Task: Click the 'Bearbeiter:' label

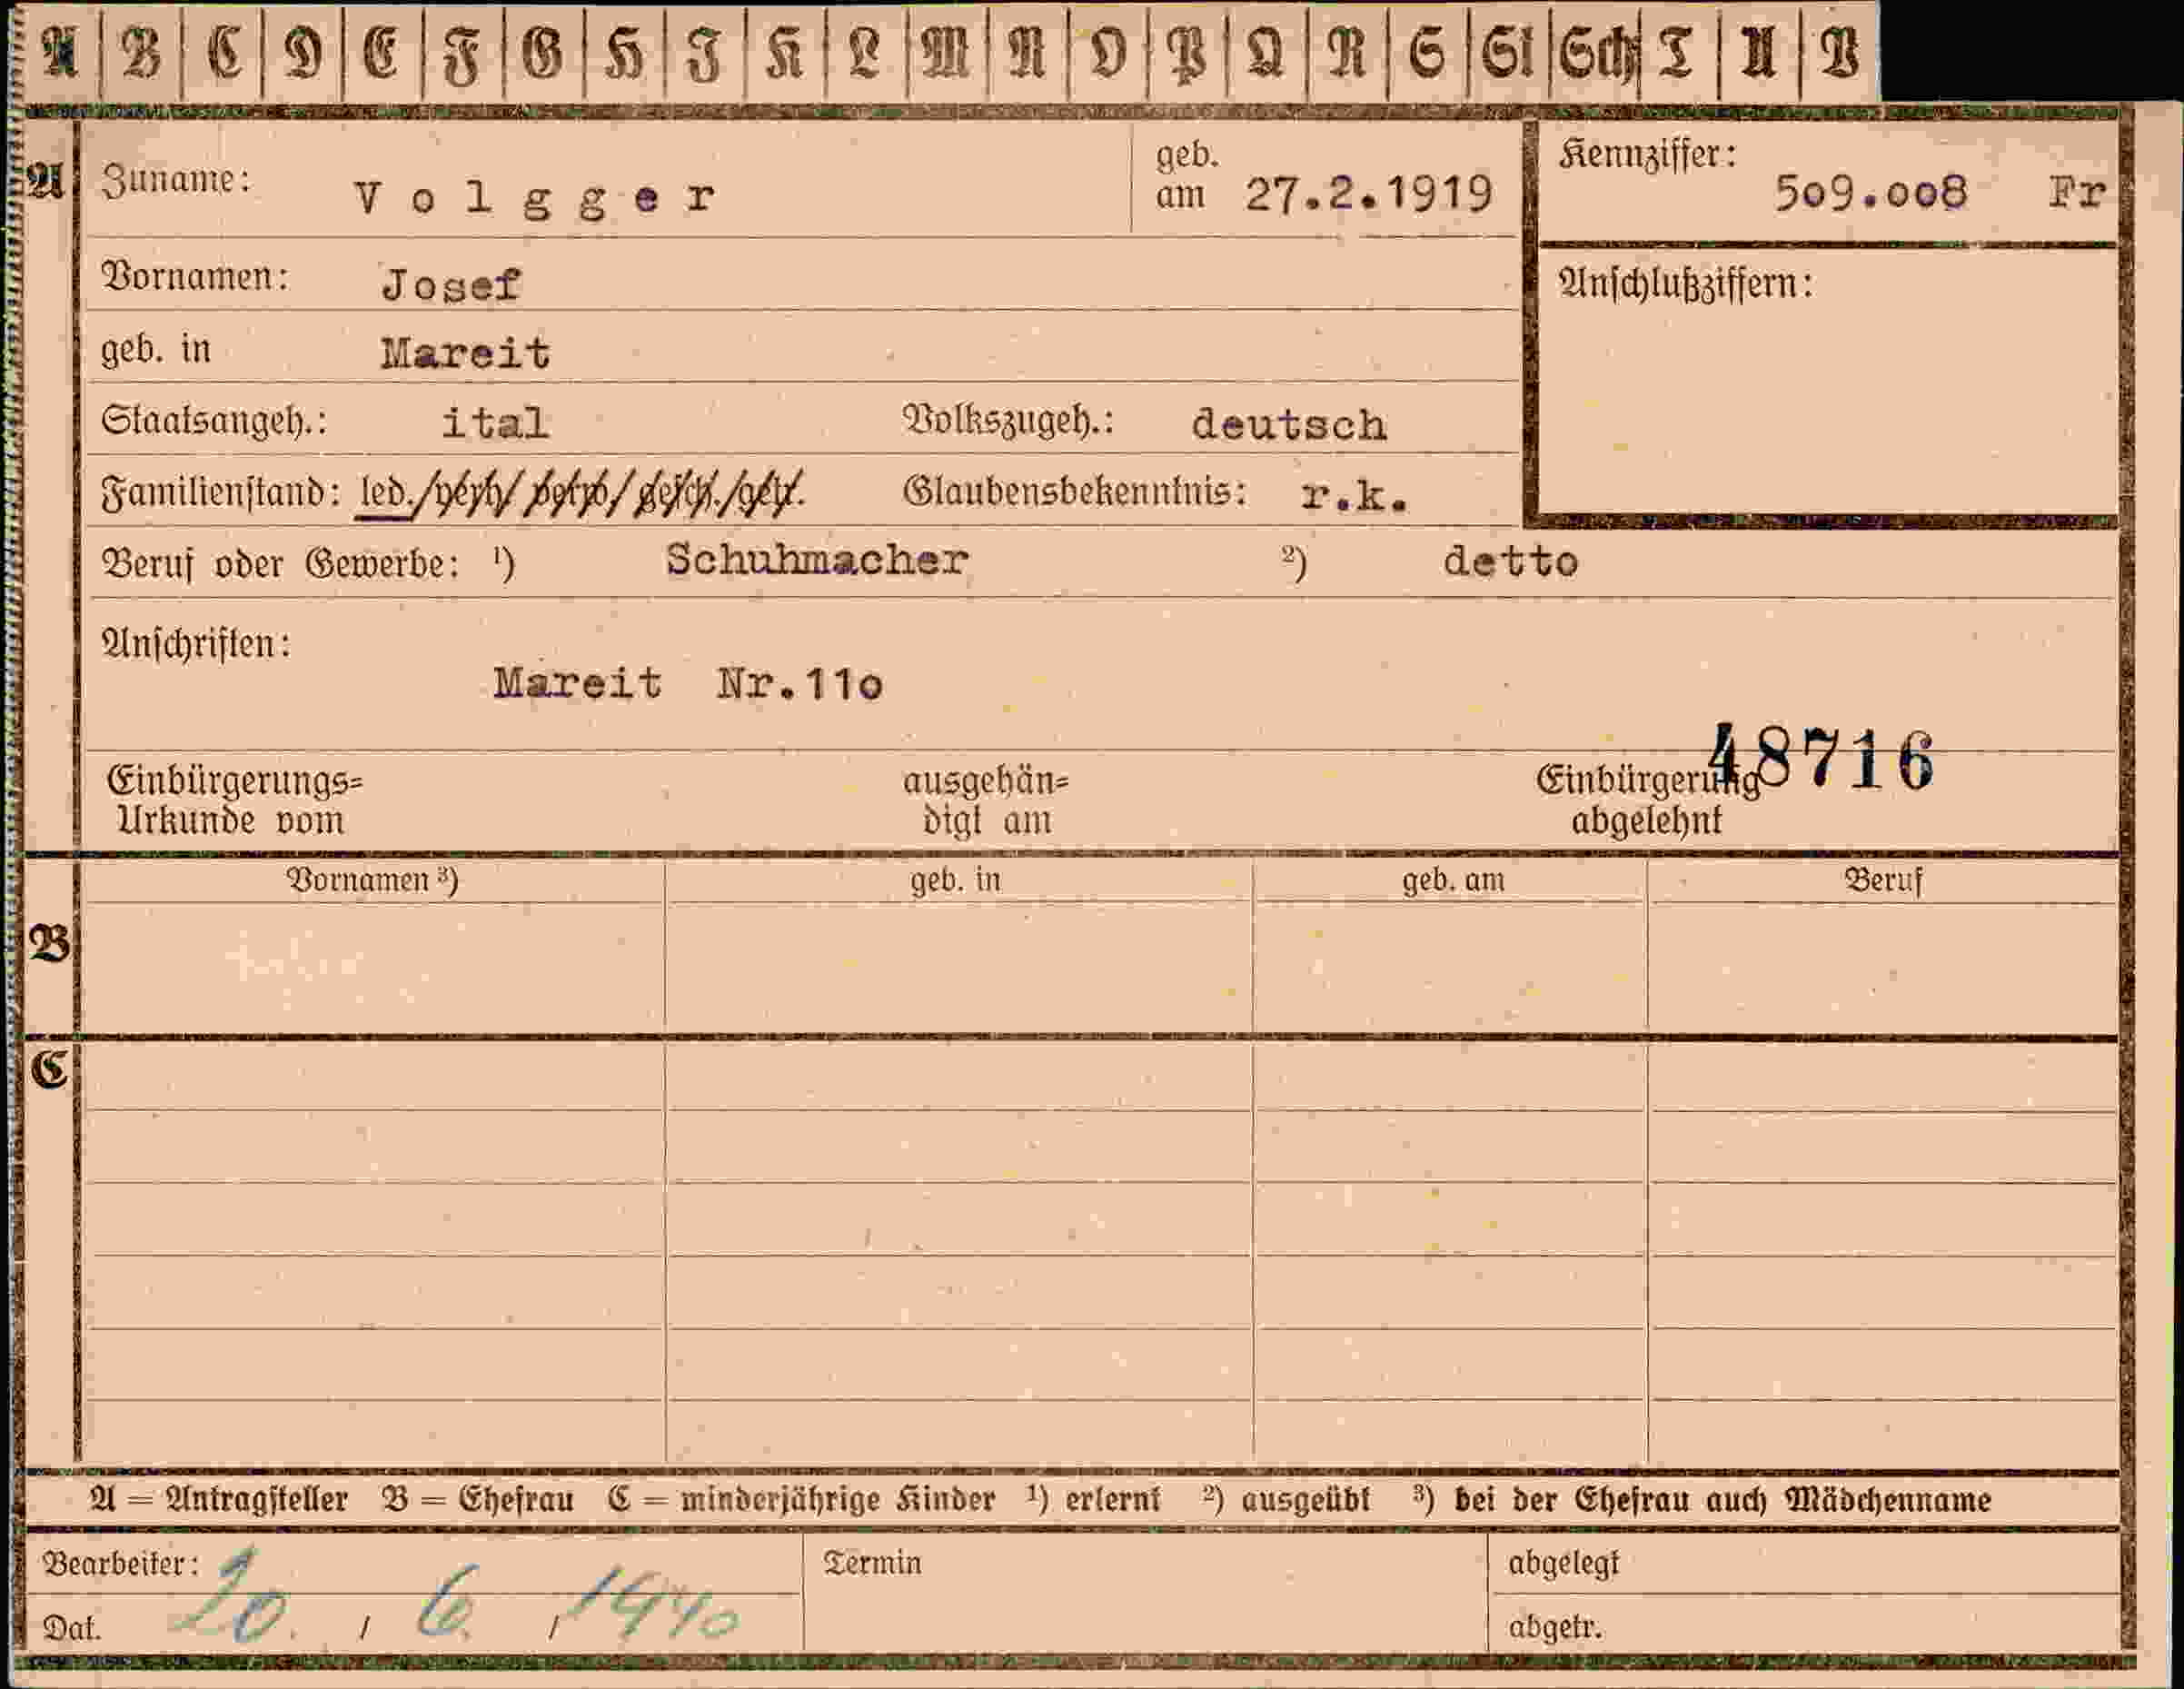Action: 121,1563
